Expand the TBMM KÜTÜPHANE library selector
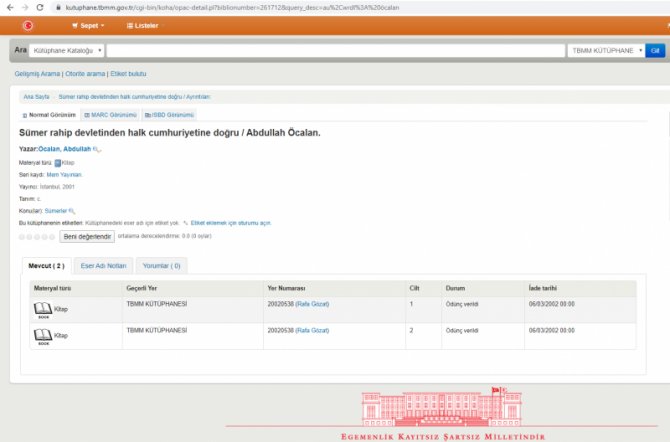The image size is (670, 442). pos(606,50)
